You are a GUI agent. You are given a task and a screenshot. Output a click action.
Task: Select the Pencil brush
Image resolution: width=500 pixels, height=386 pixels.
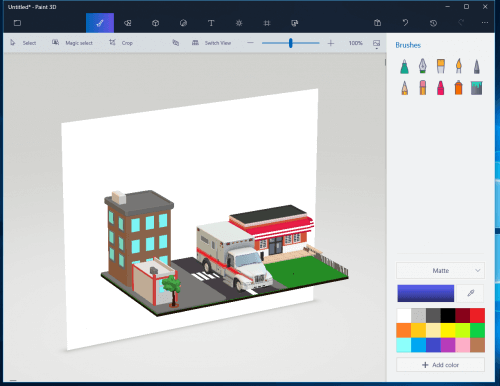404,88
